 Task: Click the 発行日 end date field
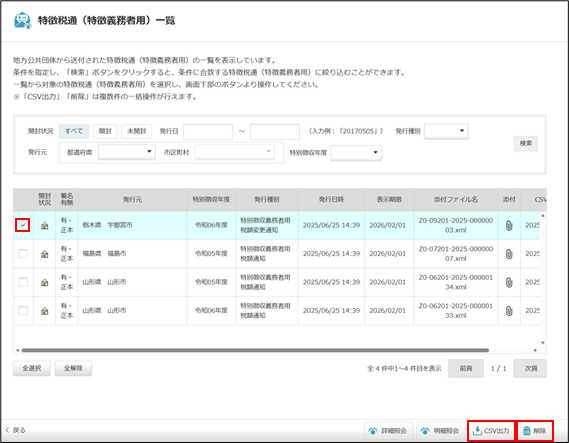(x=275, y=132)
